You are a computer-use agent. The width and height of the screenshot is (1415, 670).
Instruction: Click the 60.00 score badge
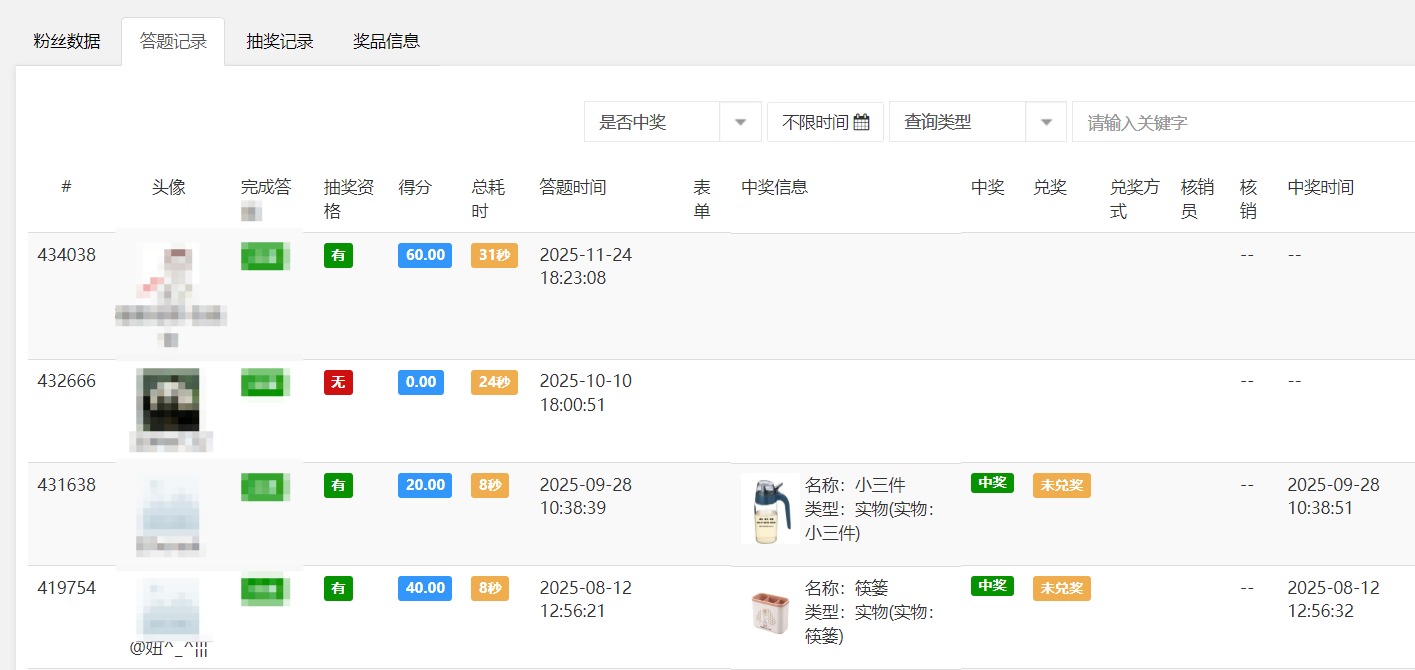pyautogui.click(x=424, y=255)
